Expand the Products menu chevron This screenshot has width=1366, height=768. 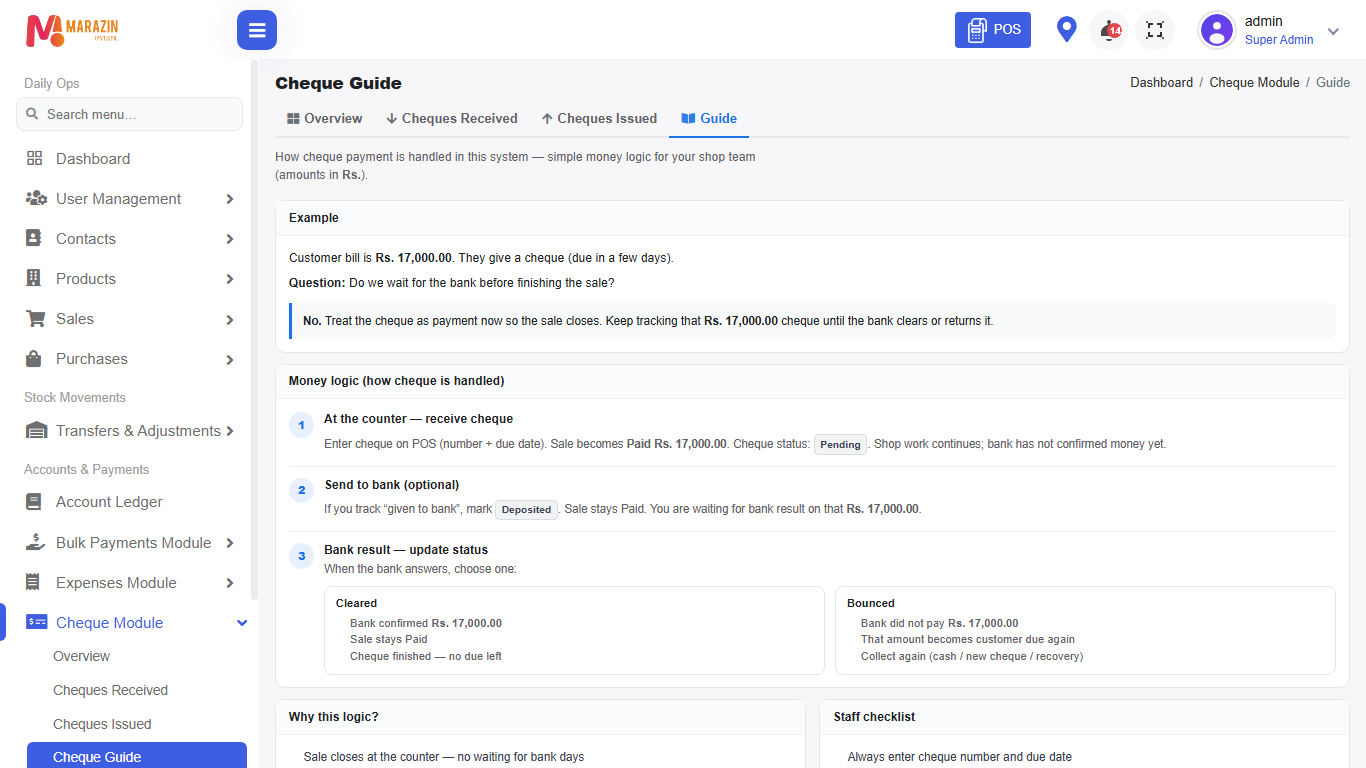(230, 279)
